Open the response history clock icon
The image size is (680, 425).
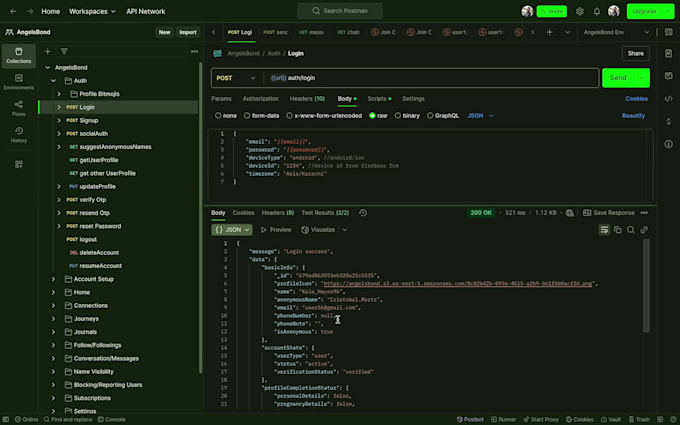click(363, 212)
